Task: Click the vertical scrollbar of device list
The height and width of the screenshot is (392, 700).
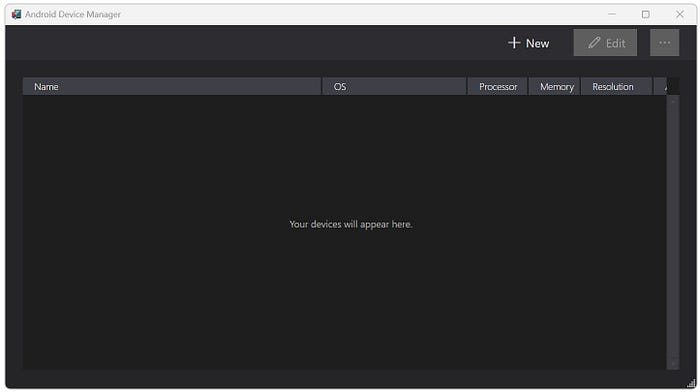Action: tap(673, 232)
